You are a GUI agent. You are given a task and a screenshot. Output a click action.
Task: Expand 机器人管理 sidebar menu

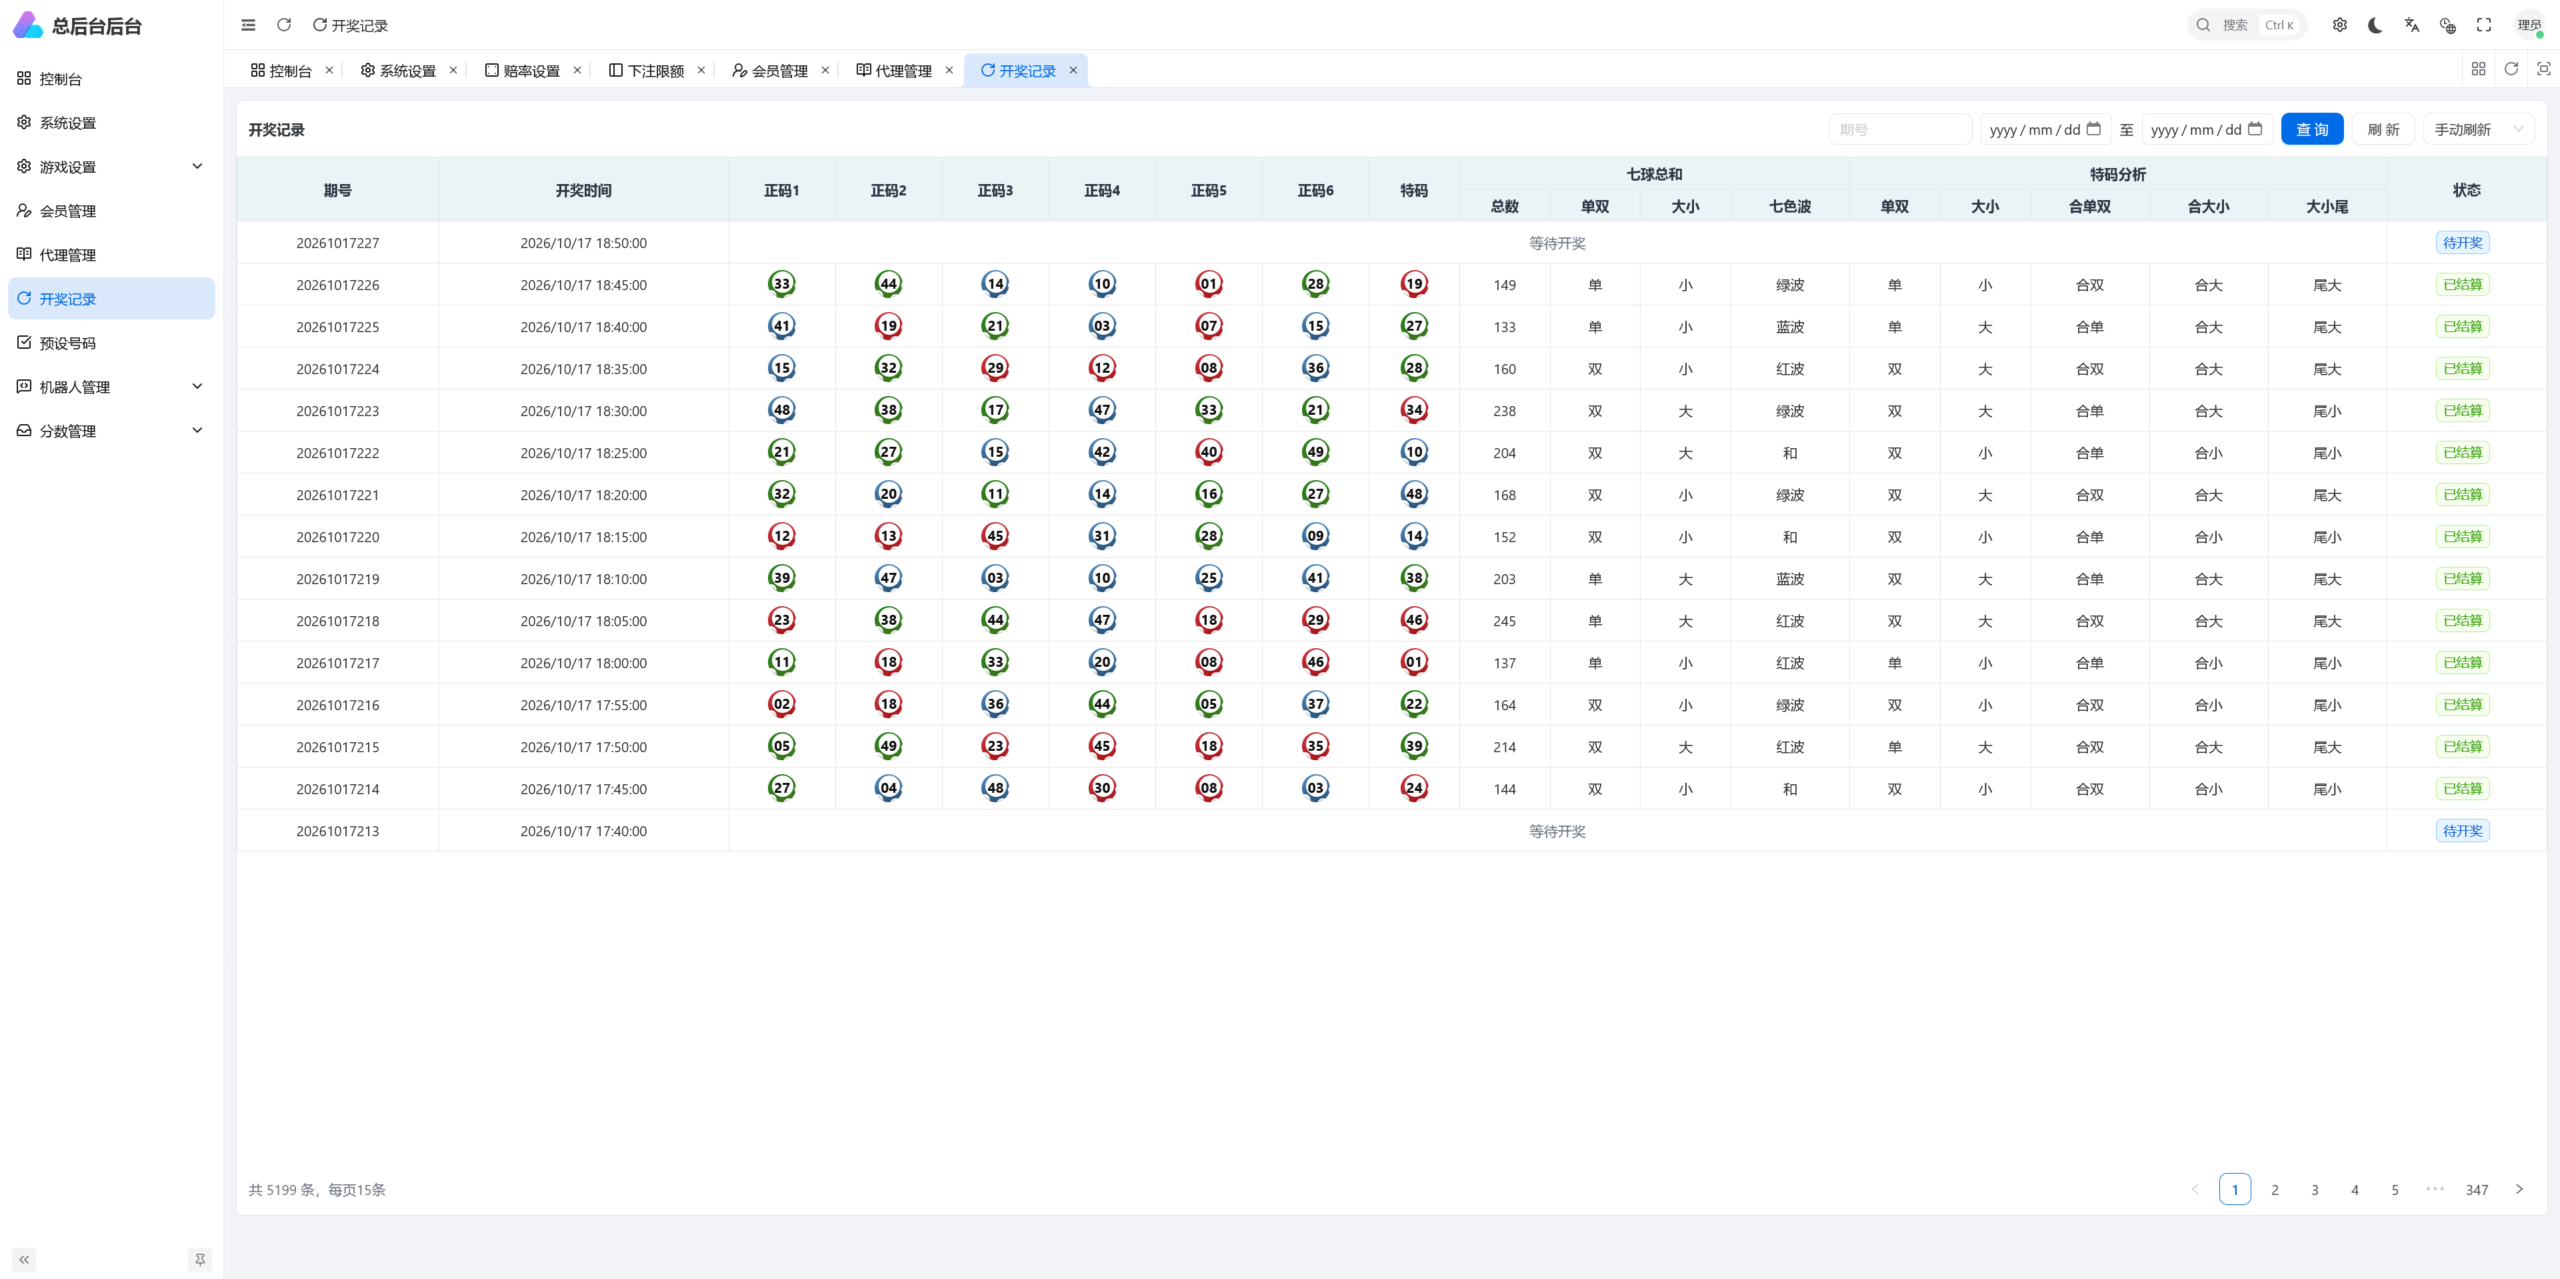click(111, 387)
